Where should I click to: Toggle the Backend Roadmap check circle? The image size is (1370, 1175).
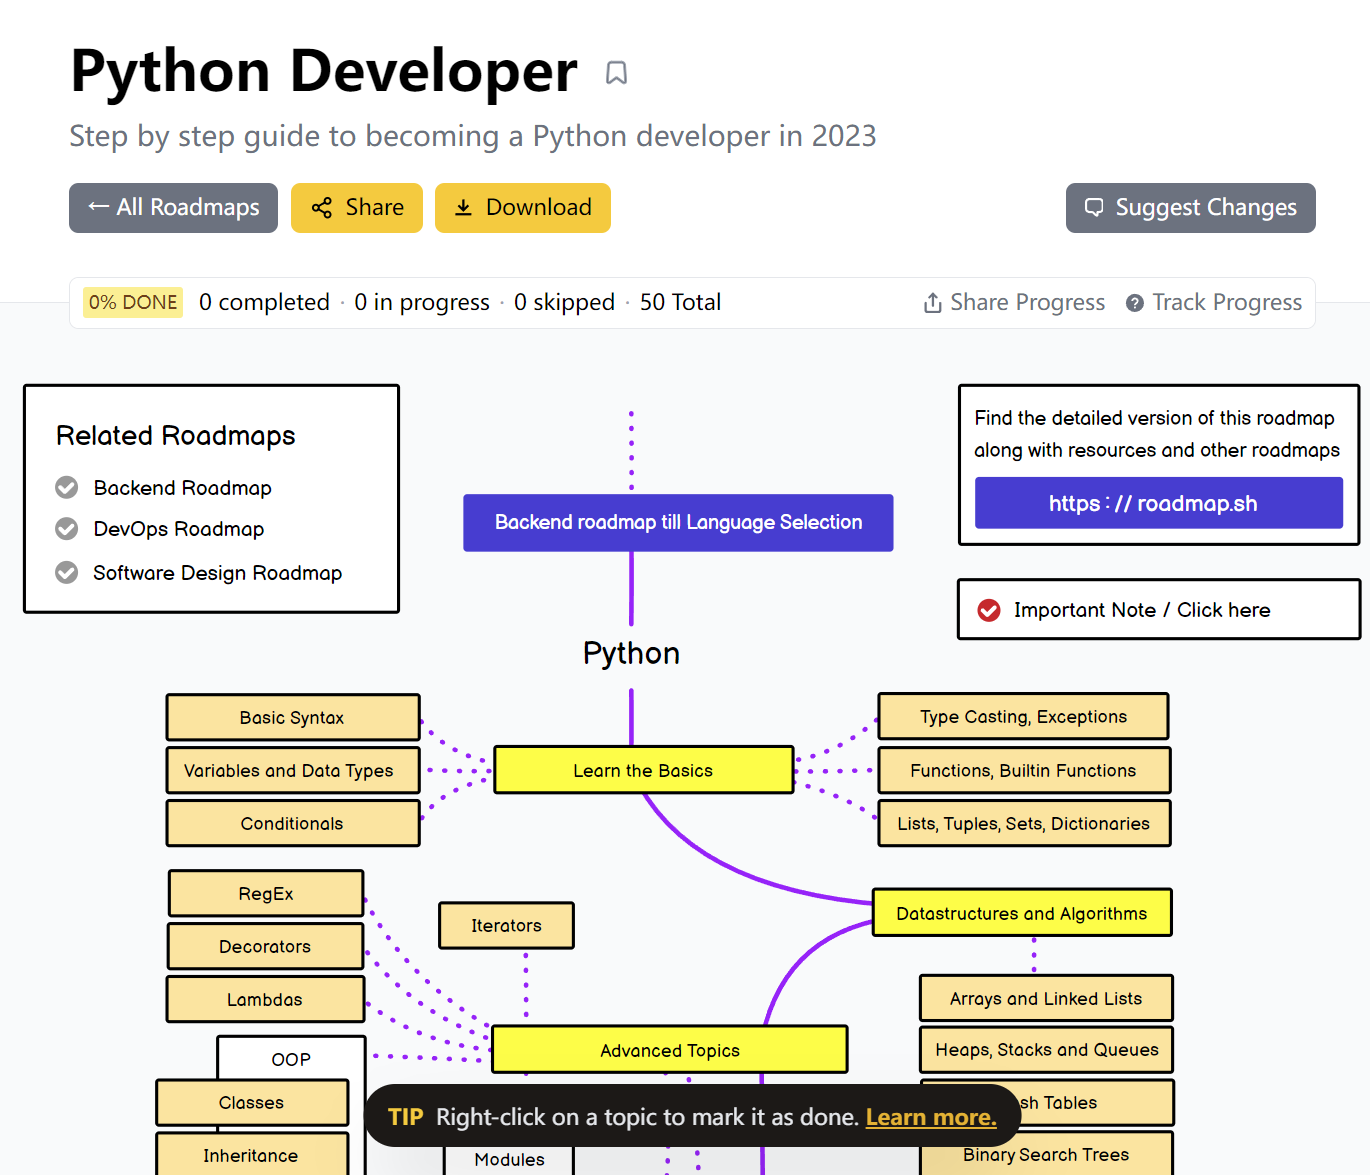pos(67,488)
